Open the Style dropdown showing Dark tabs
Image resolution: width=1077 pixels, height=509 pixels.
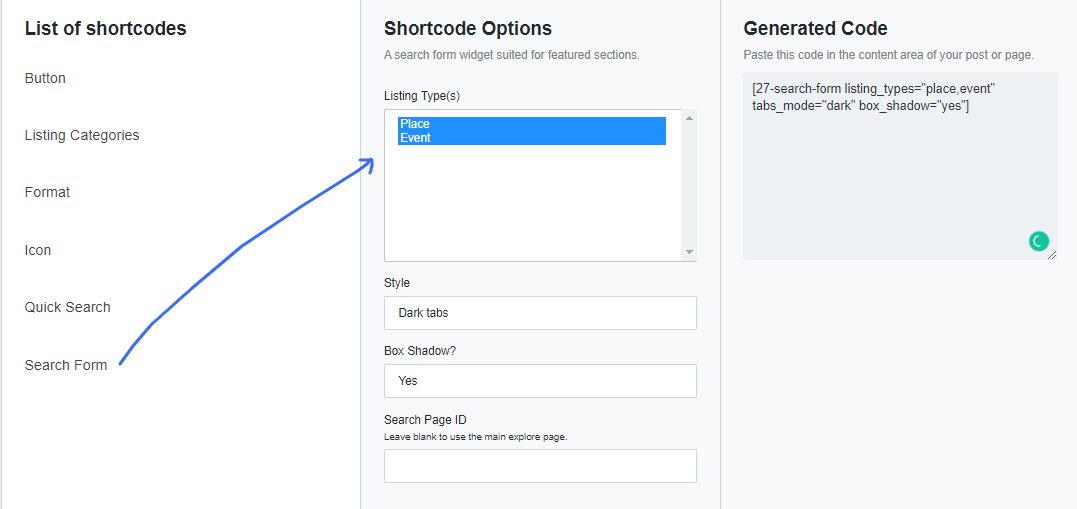click(541, 313)
